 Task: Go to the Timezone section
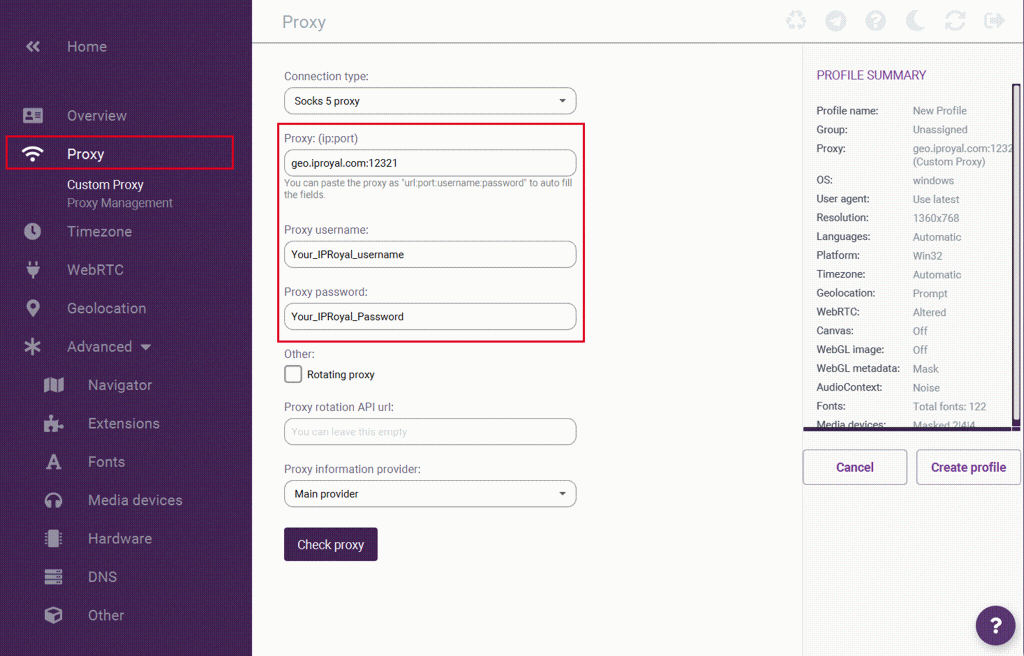tap(99, 232)
